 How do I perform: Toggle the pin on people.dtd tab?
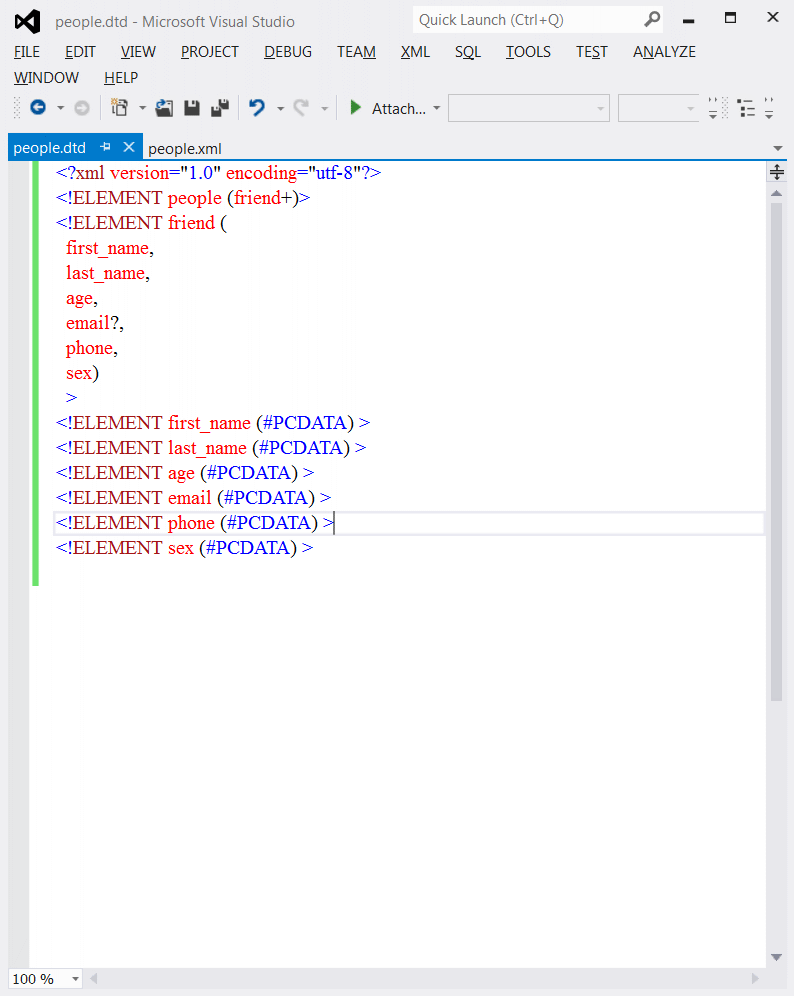[105, 147]
